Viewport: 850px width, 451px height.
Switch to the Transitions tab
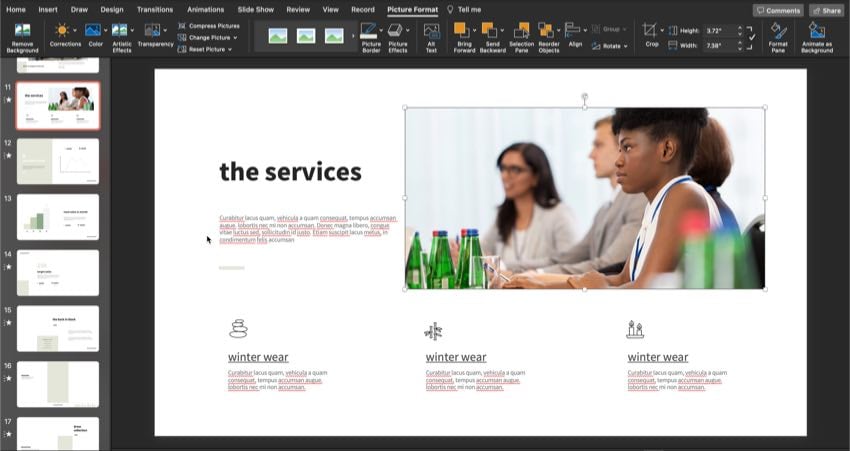(154, 9)
